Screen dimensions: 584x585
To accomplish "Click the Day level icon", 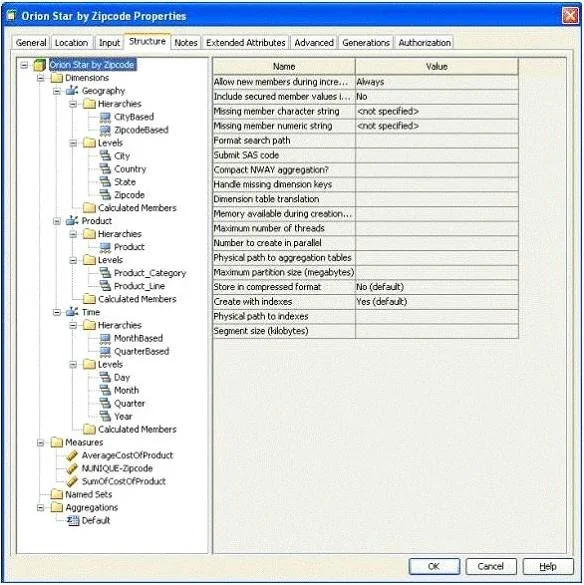I will pos(105,378).
